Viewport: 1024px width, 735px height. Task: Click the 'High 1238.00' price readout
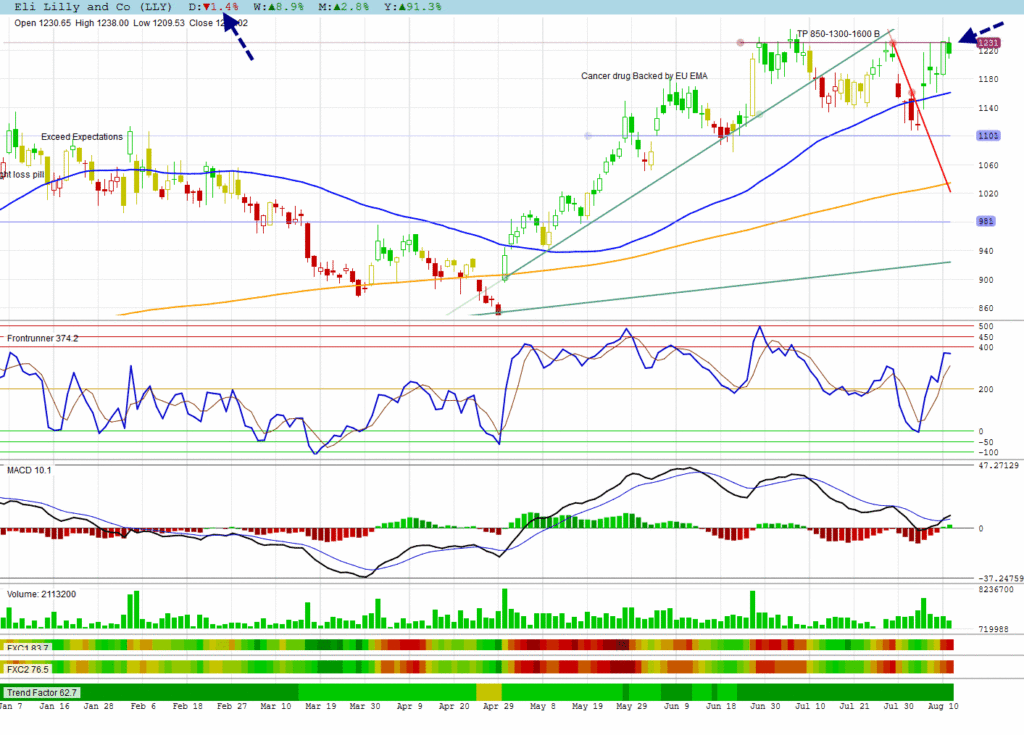click(102, 23)
